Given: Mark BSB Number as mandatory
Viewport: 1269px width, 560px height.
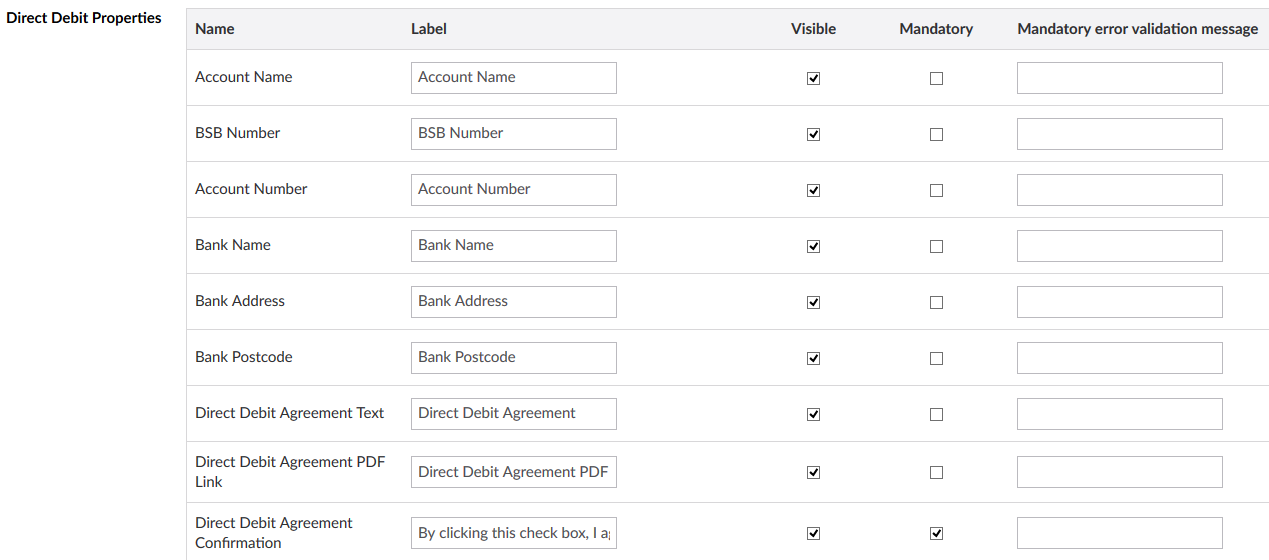Looking at the screenshot, I should pos(936,134).
